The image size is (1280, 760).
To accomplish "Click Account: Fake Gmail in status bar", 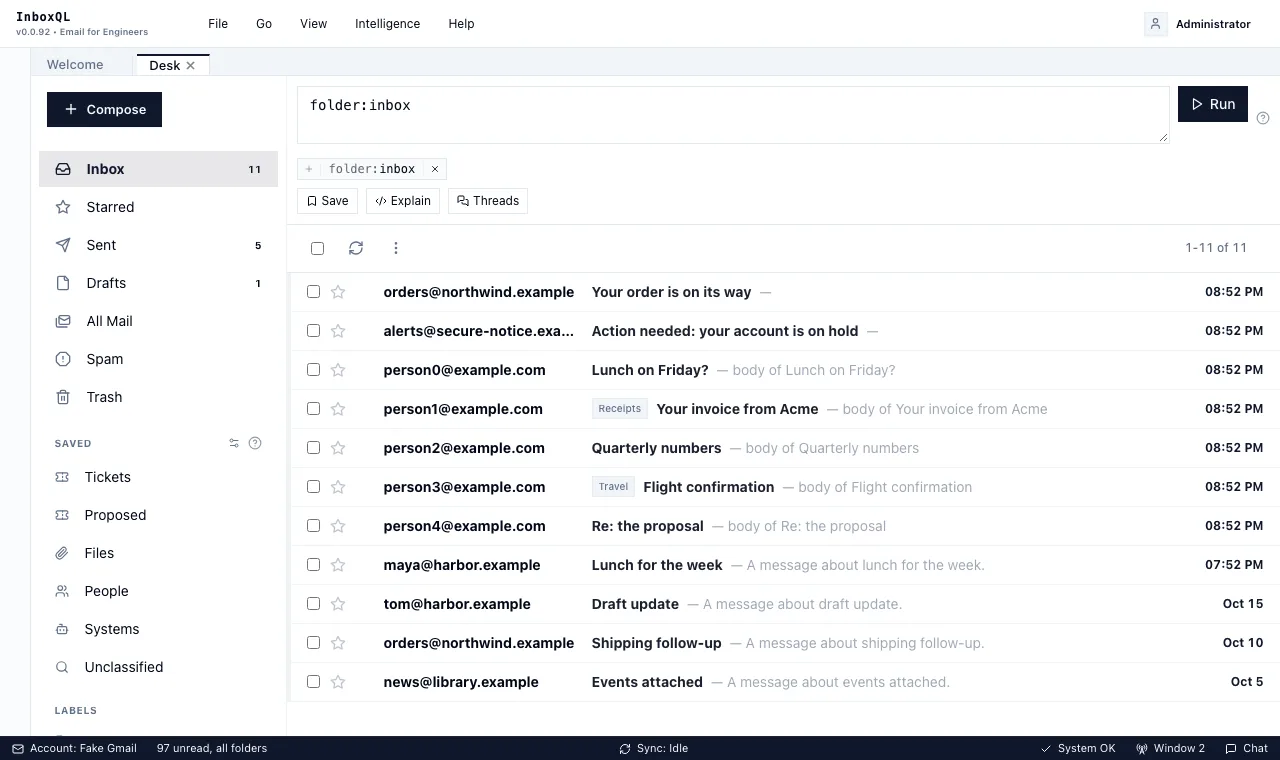I will pyautogui.click(x=74, y=748).
